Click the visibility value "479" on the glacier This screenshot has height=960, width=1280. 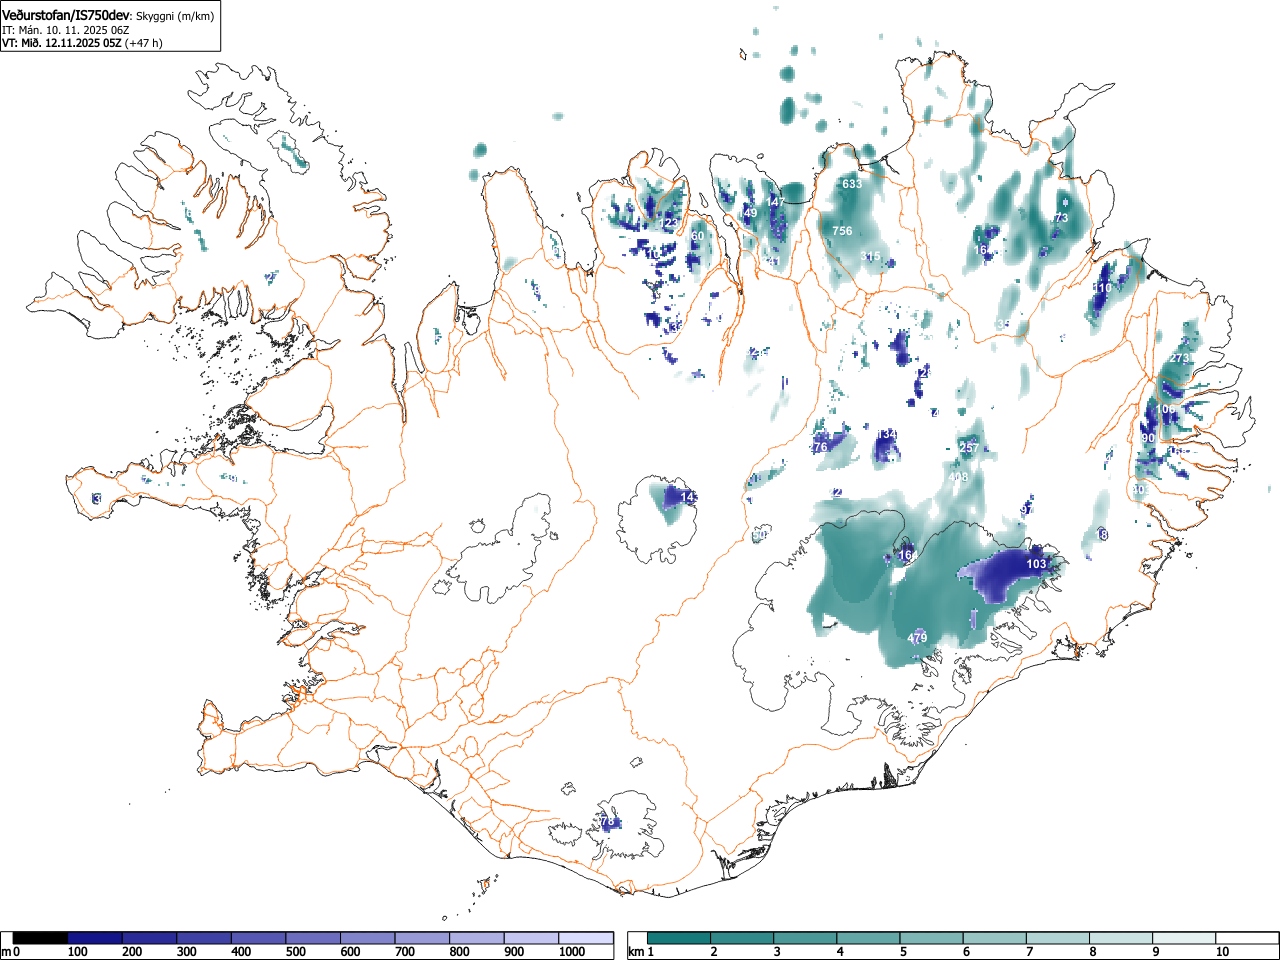point(917,638)
